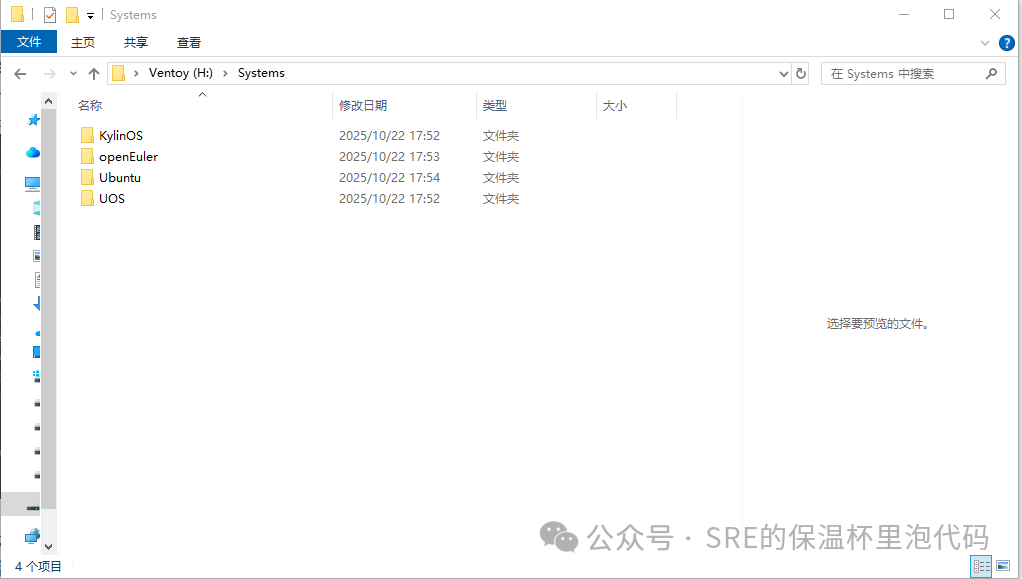Refresh the Systems folder view

(x=801, y=73)
